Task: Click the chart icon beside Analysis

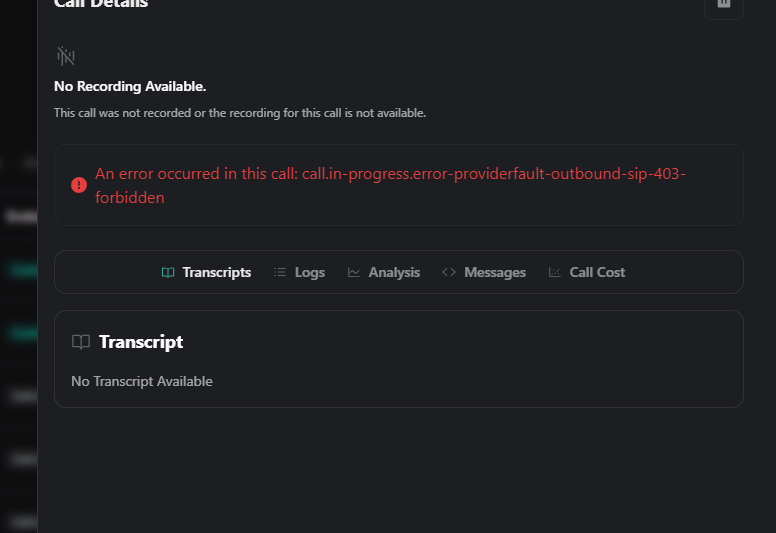Action: [x=354, y=272]
